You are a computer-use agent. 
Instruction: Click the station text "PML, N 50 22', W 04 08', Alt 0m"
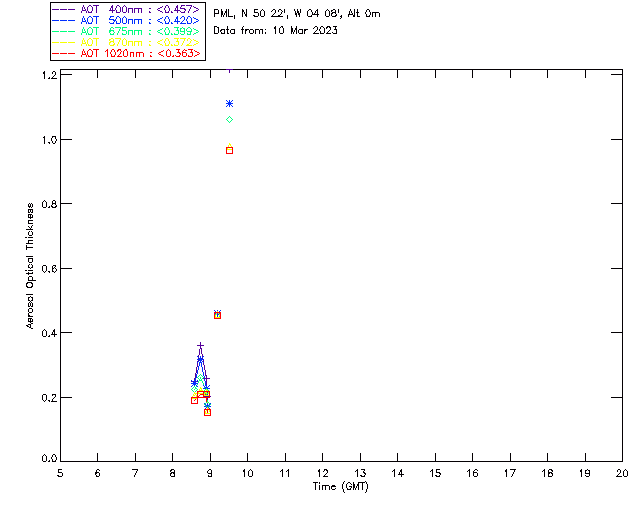(x=297, y=13)
